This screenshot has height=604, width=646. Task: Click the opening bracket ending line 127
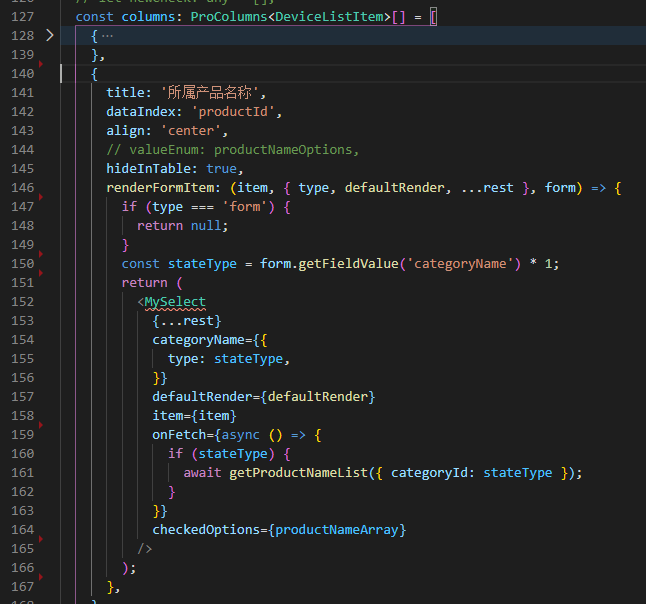point(433,17)
